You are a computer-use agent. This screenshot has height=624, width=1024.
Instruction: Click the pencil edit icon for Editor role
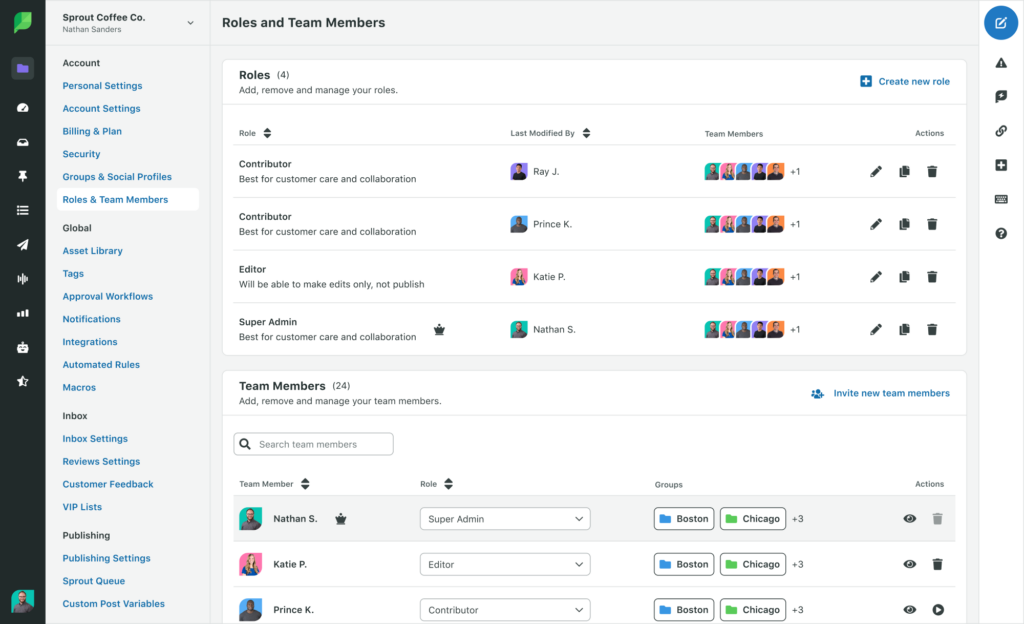click(876, 277)
